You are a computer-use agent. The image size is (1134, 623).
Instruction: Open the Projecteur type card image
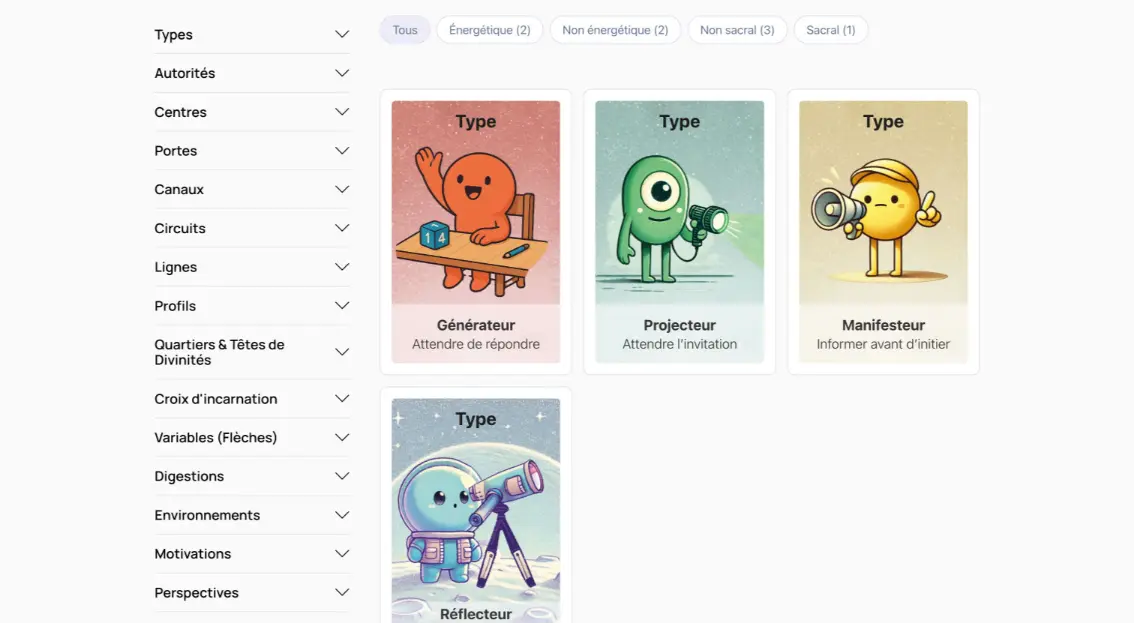pos(679,203)
